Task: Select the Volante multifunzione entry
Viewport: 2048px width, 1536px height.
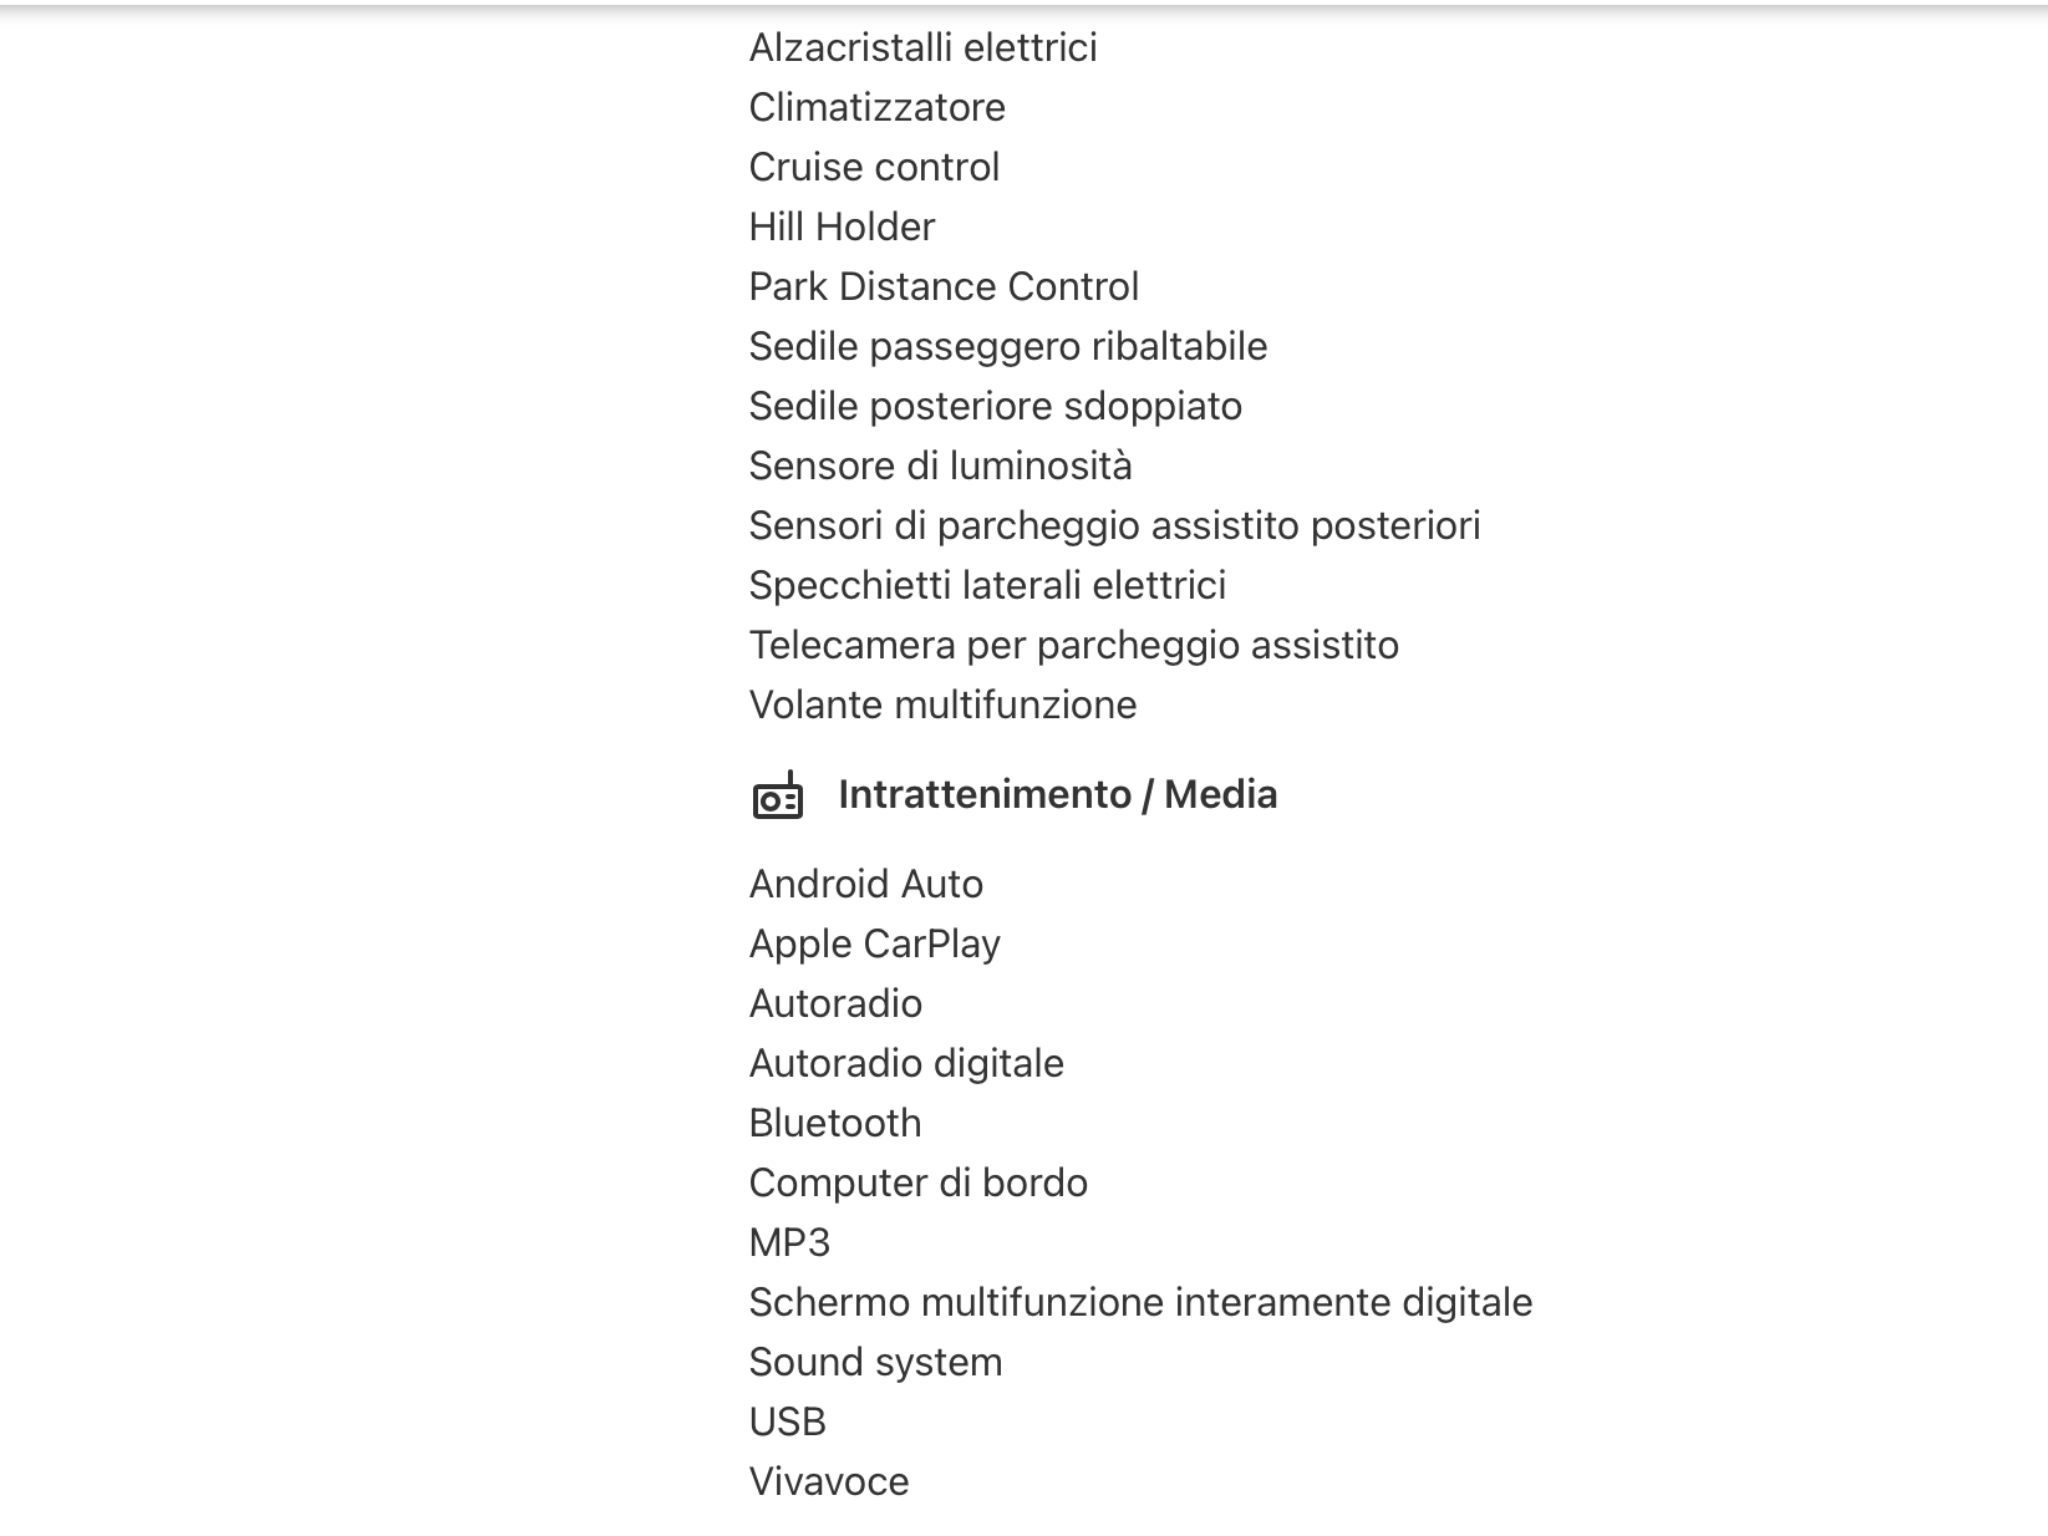Action: tap(942, 706)
